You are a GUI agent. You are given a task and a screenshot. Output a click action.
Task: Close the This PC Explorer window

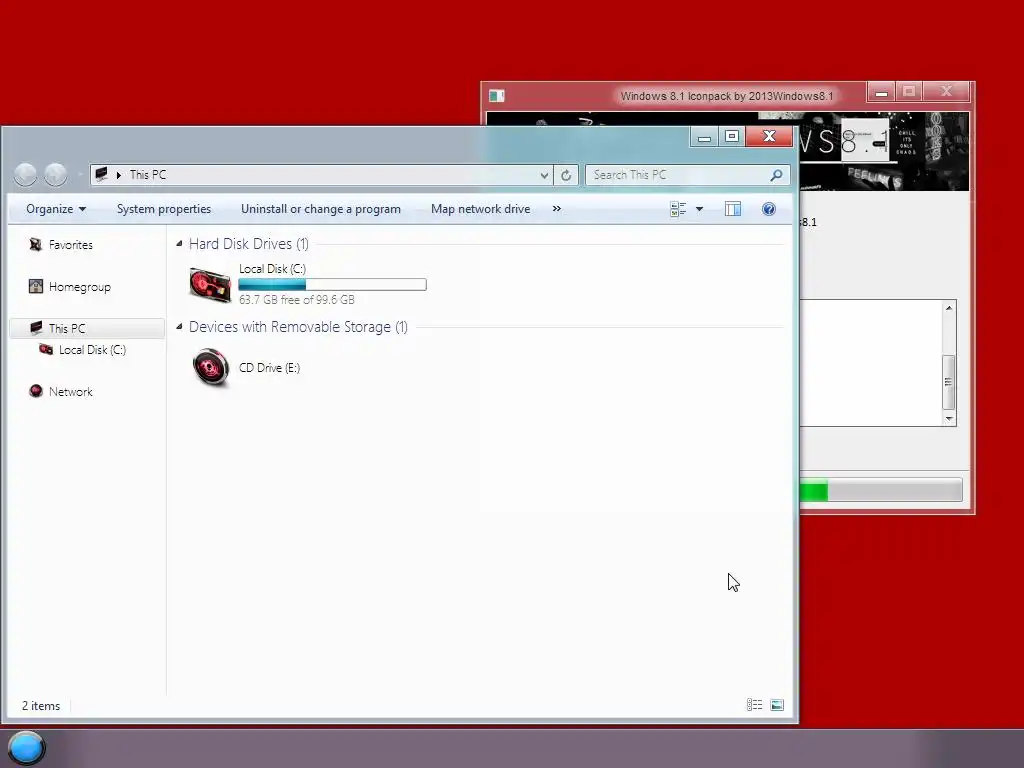(x=769, y=136)
